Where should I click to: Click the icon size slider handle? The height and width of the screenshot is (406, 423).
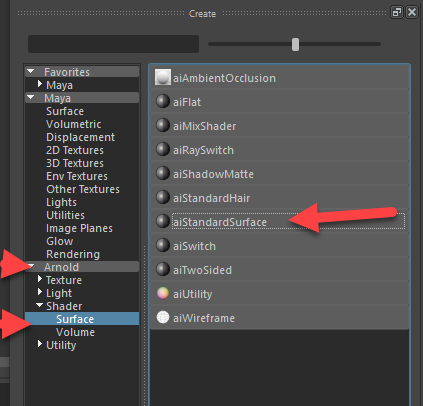(295, 44)
